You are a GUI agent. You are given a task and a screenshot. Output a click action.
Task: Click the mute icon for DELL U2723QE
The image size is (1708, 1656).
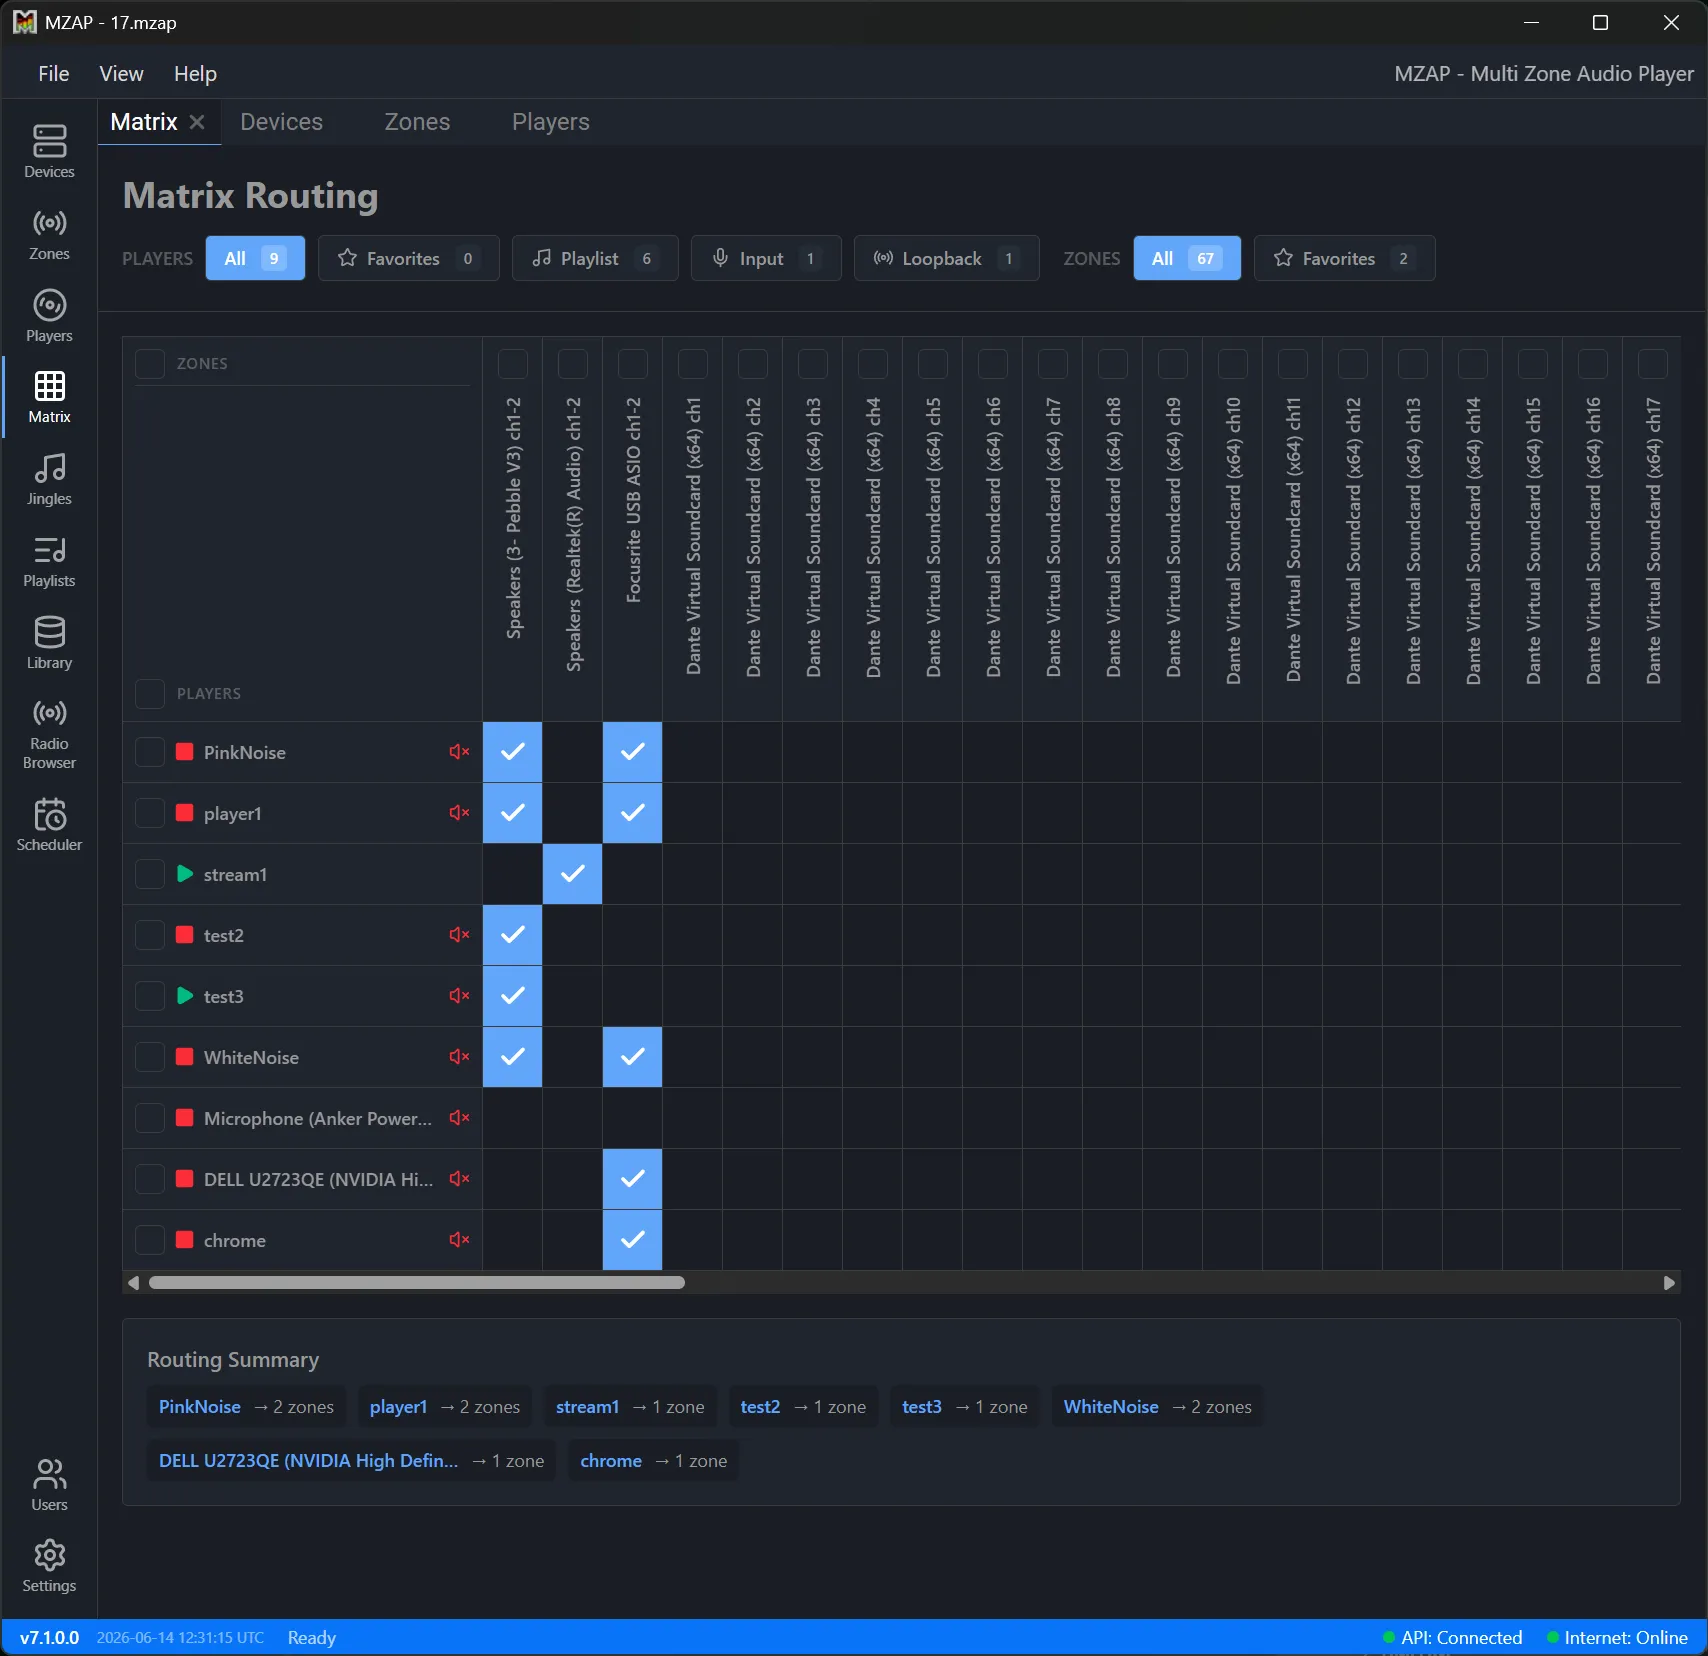tap(459, 1179)
